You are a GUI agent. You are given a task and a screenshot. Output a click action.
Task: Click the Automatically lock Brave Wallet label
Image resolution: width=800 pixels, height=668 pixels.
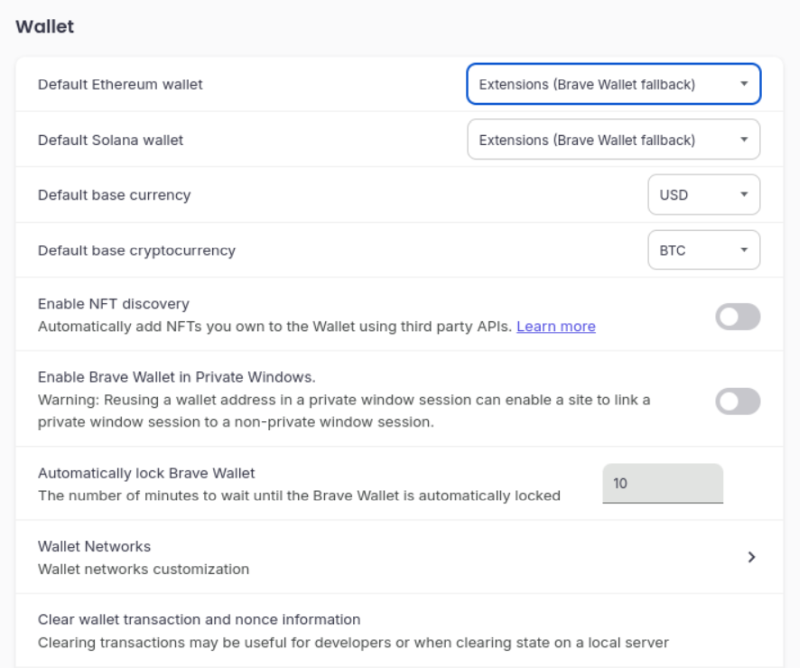[x=146, y=473]
